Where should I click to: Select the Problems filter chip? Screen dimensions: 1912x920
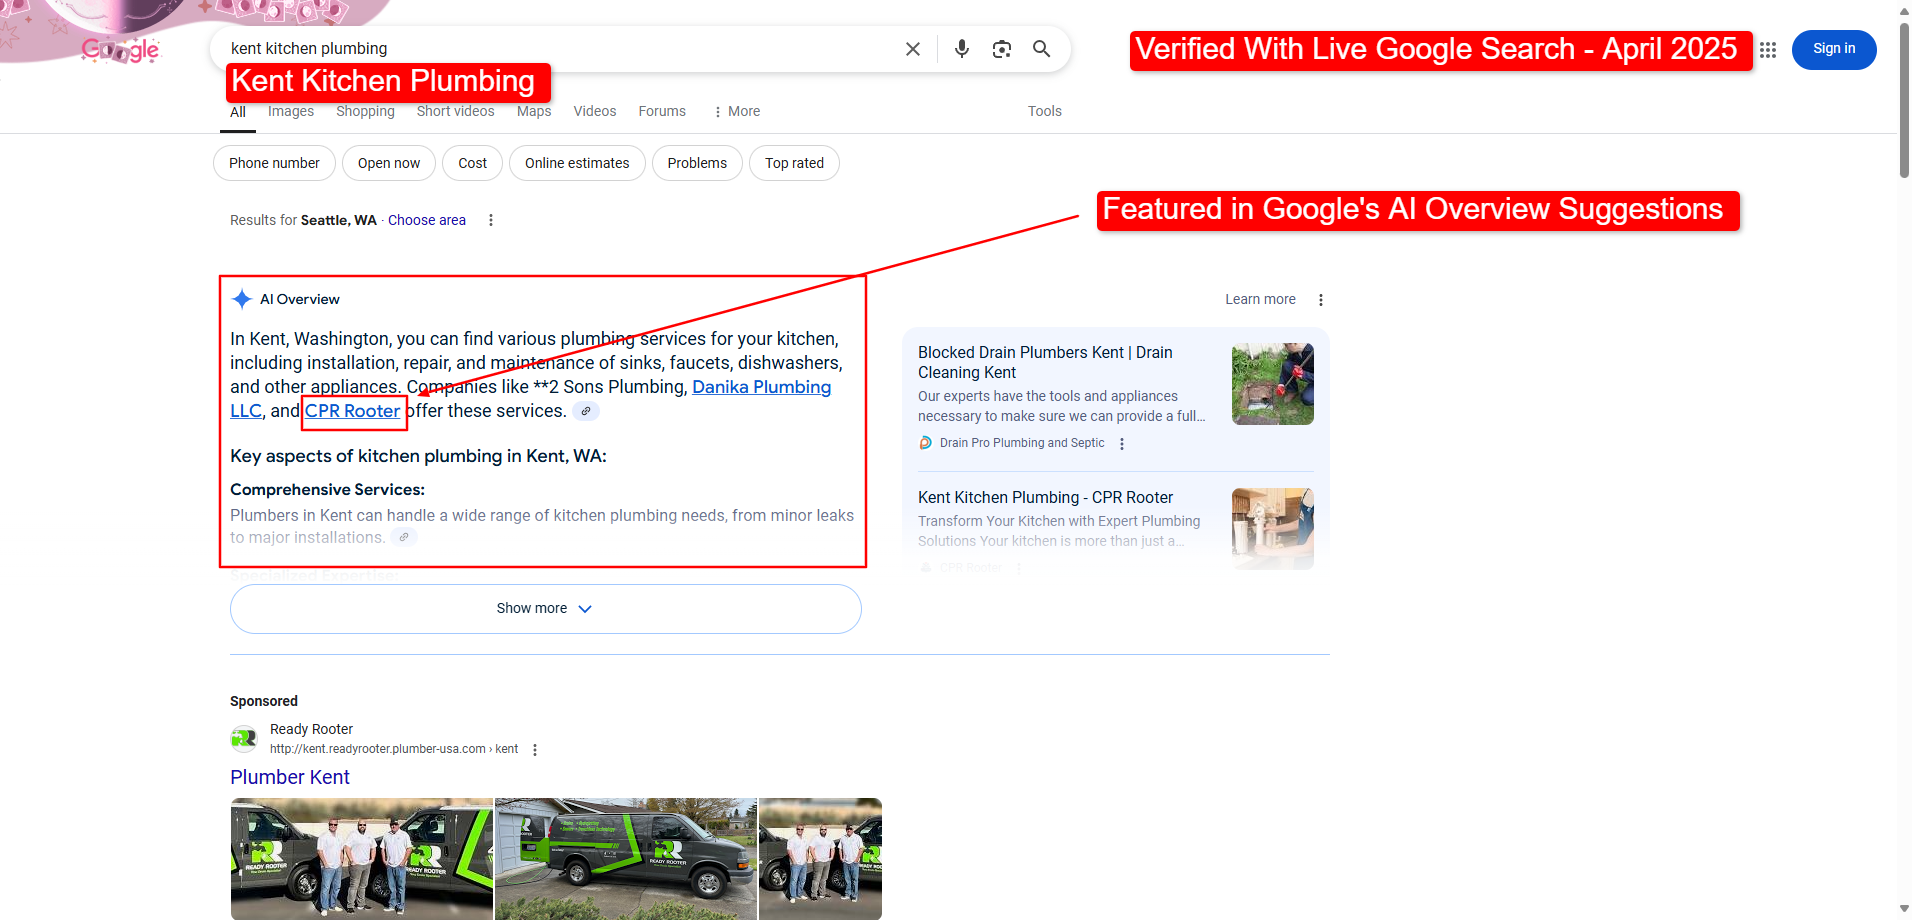(697, 163)
